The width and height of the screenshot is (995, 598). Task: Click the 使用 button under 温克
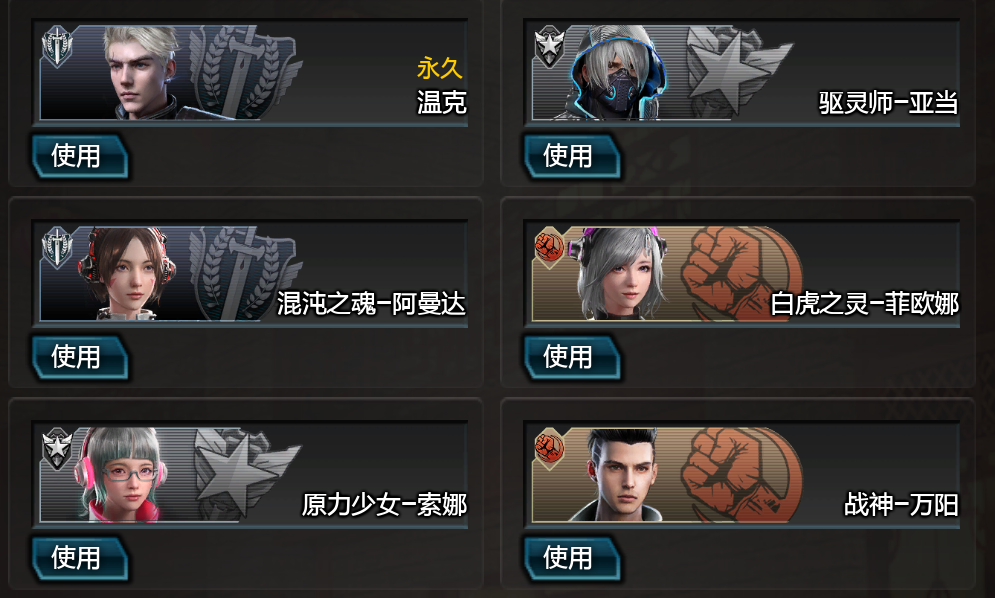(80, 156)
